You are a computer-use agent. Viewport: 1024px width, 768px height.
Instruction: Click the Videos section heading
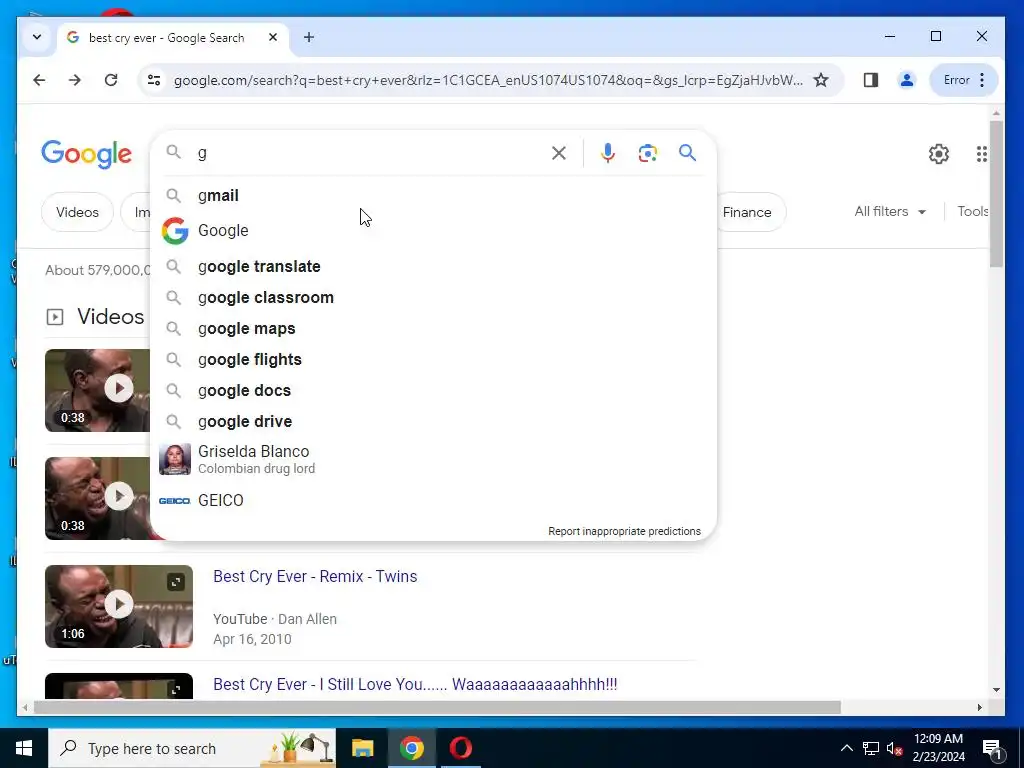click(x=110, y=317)
